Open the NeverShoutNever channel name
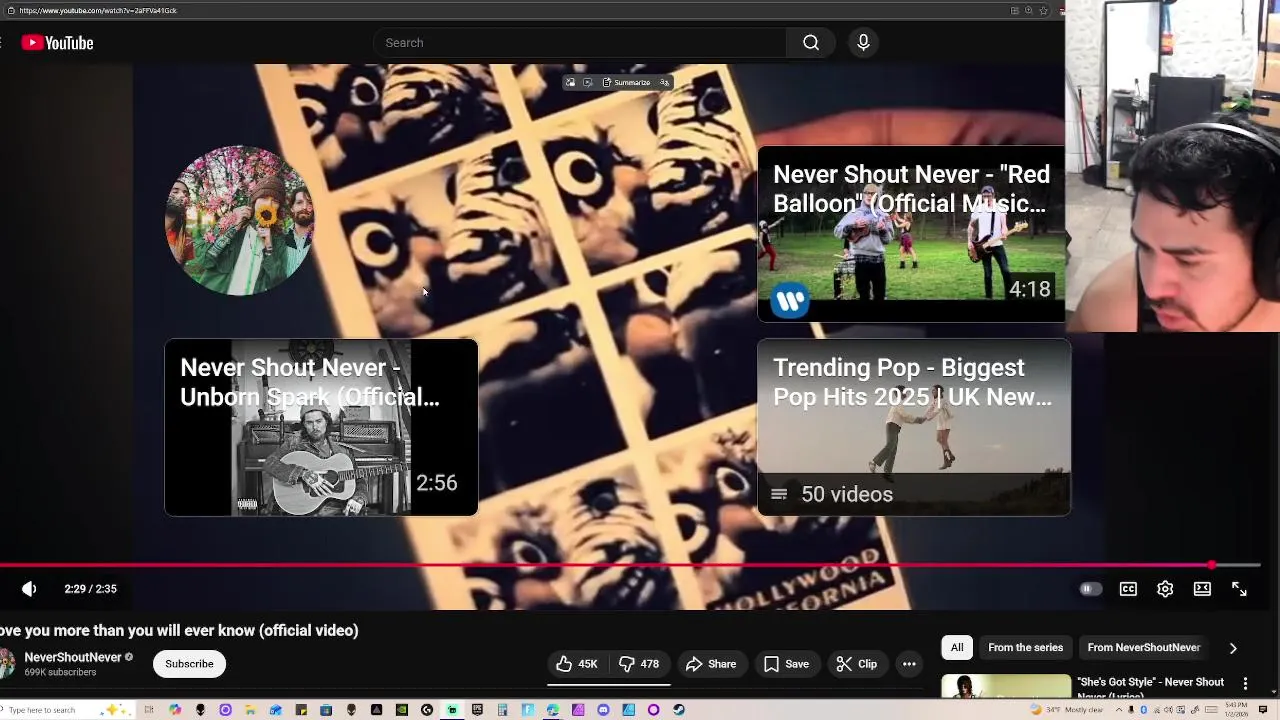The image size is (1280, 720). [x=73, y=657]
